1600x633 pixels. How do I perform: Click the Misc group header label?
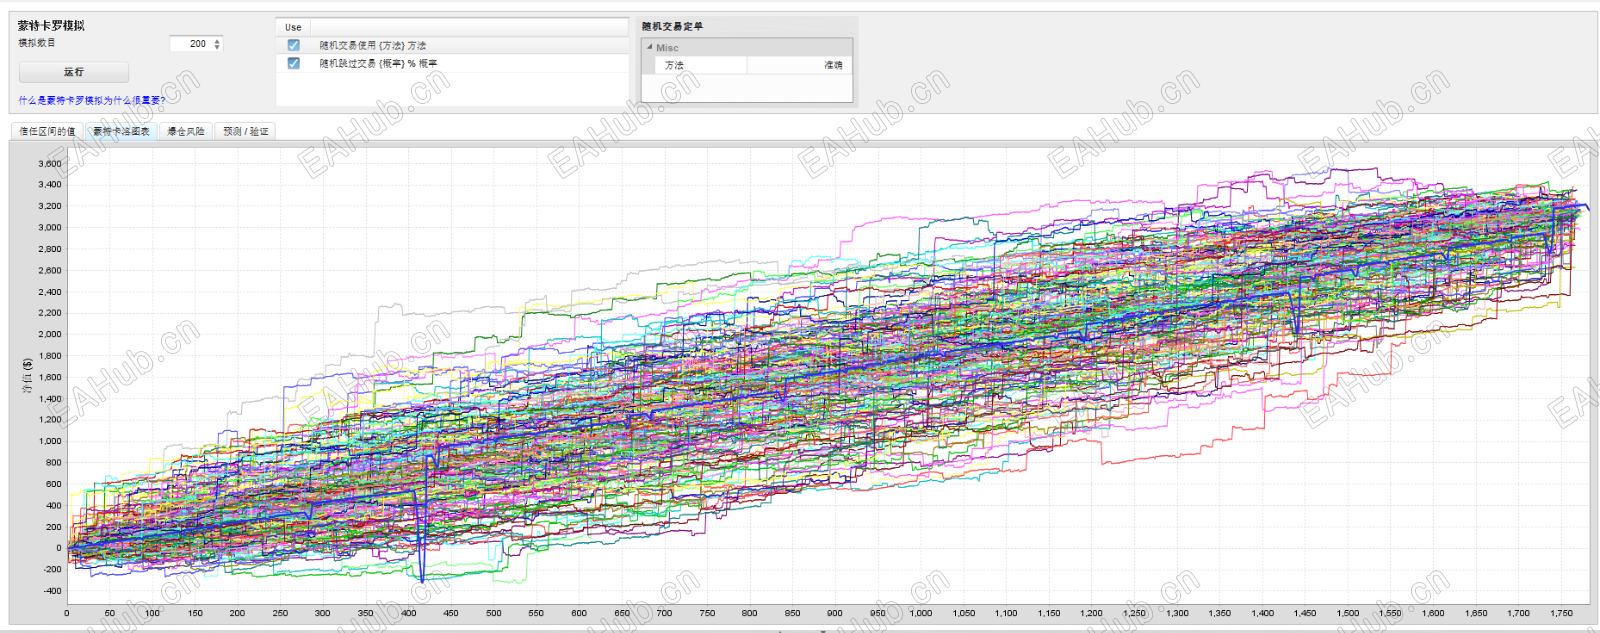click(667, 48)
